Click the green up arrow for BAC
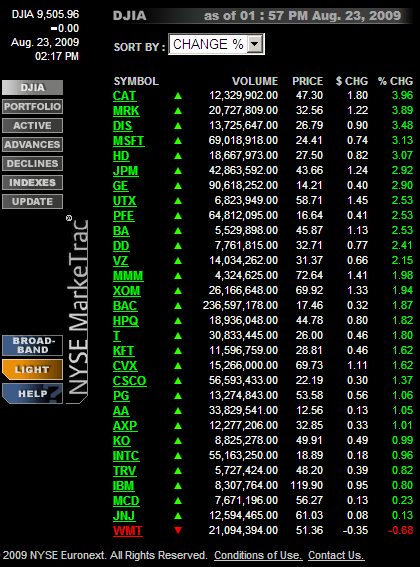This screenshot has width=420, height=567. click(178, 306)
